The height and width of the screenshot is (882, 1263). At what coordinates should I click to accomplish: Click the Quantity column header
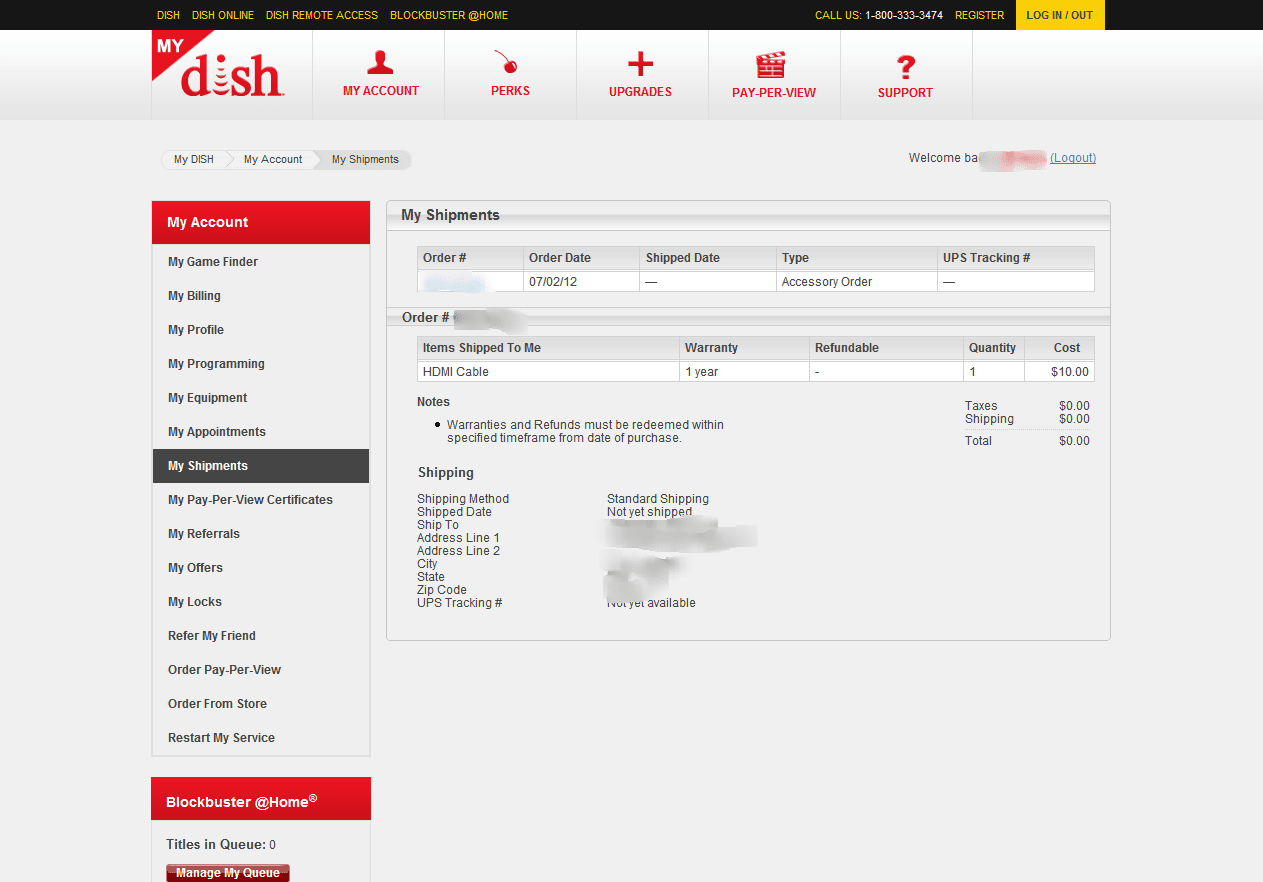[994, 348]
